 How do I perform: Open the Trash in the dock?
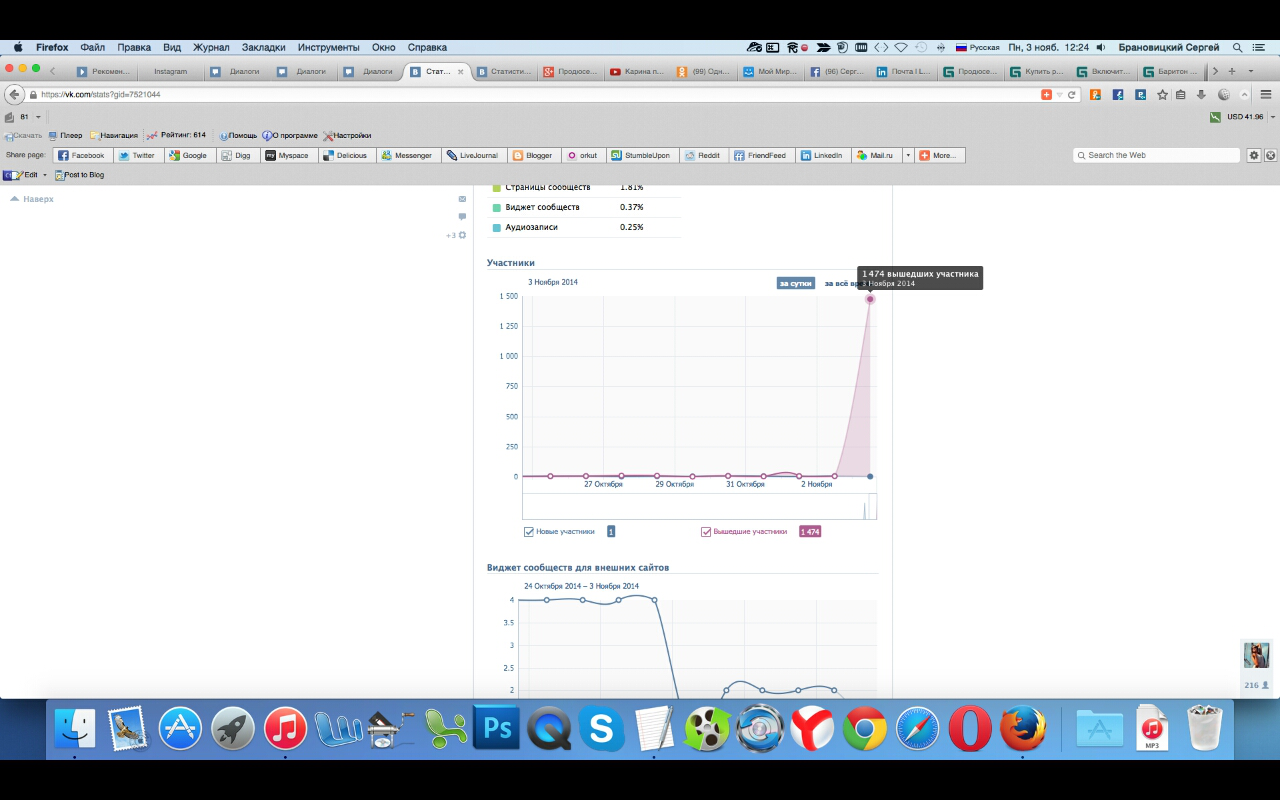[x=1205, y=729]
